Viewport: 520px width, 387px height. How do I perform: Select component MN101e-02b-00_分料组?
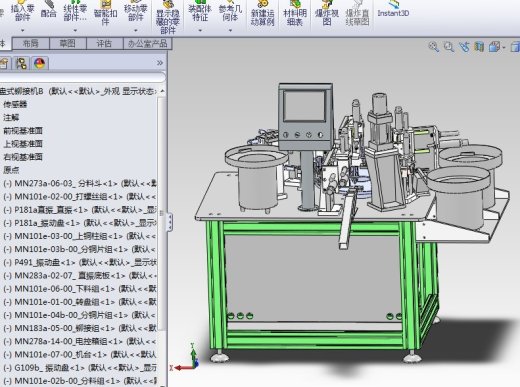coord(80,381)
